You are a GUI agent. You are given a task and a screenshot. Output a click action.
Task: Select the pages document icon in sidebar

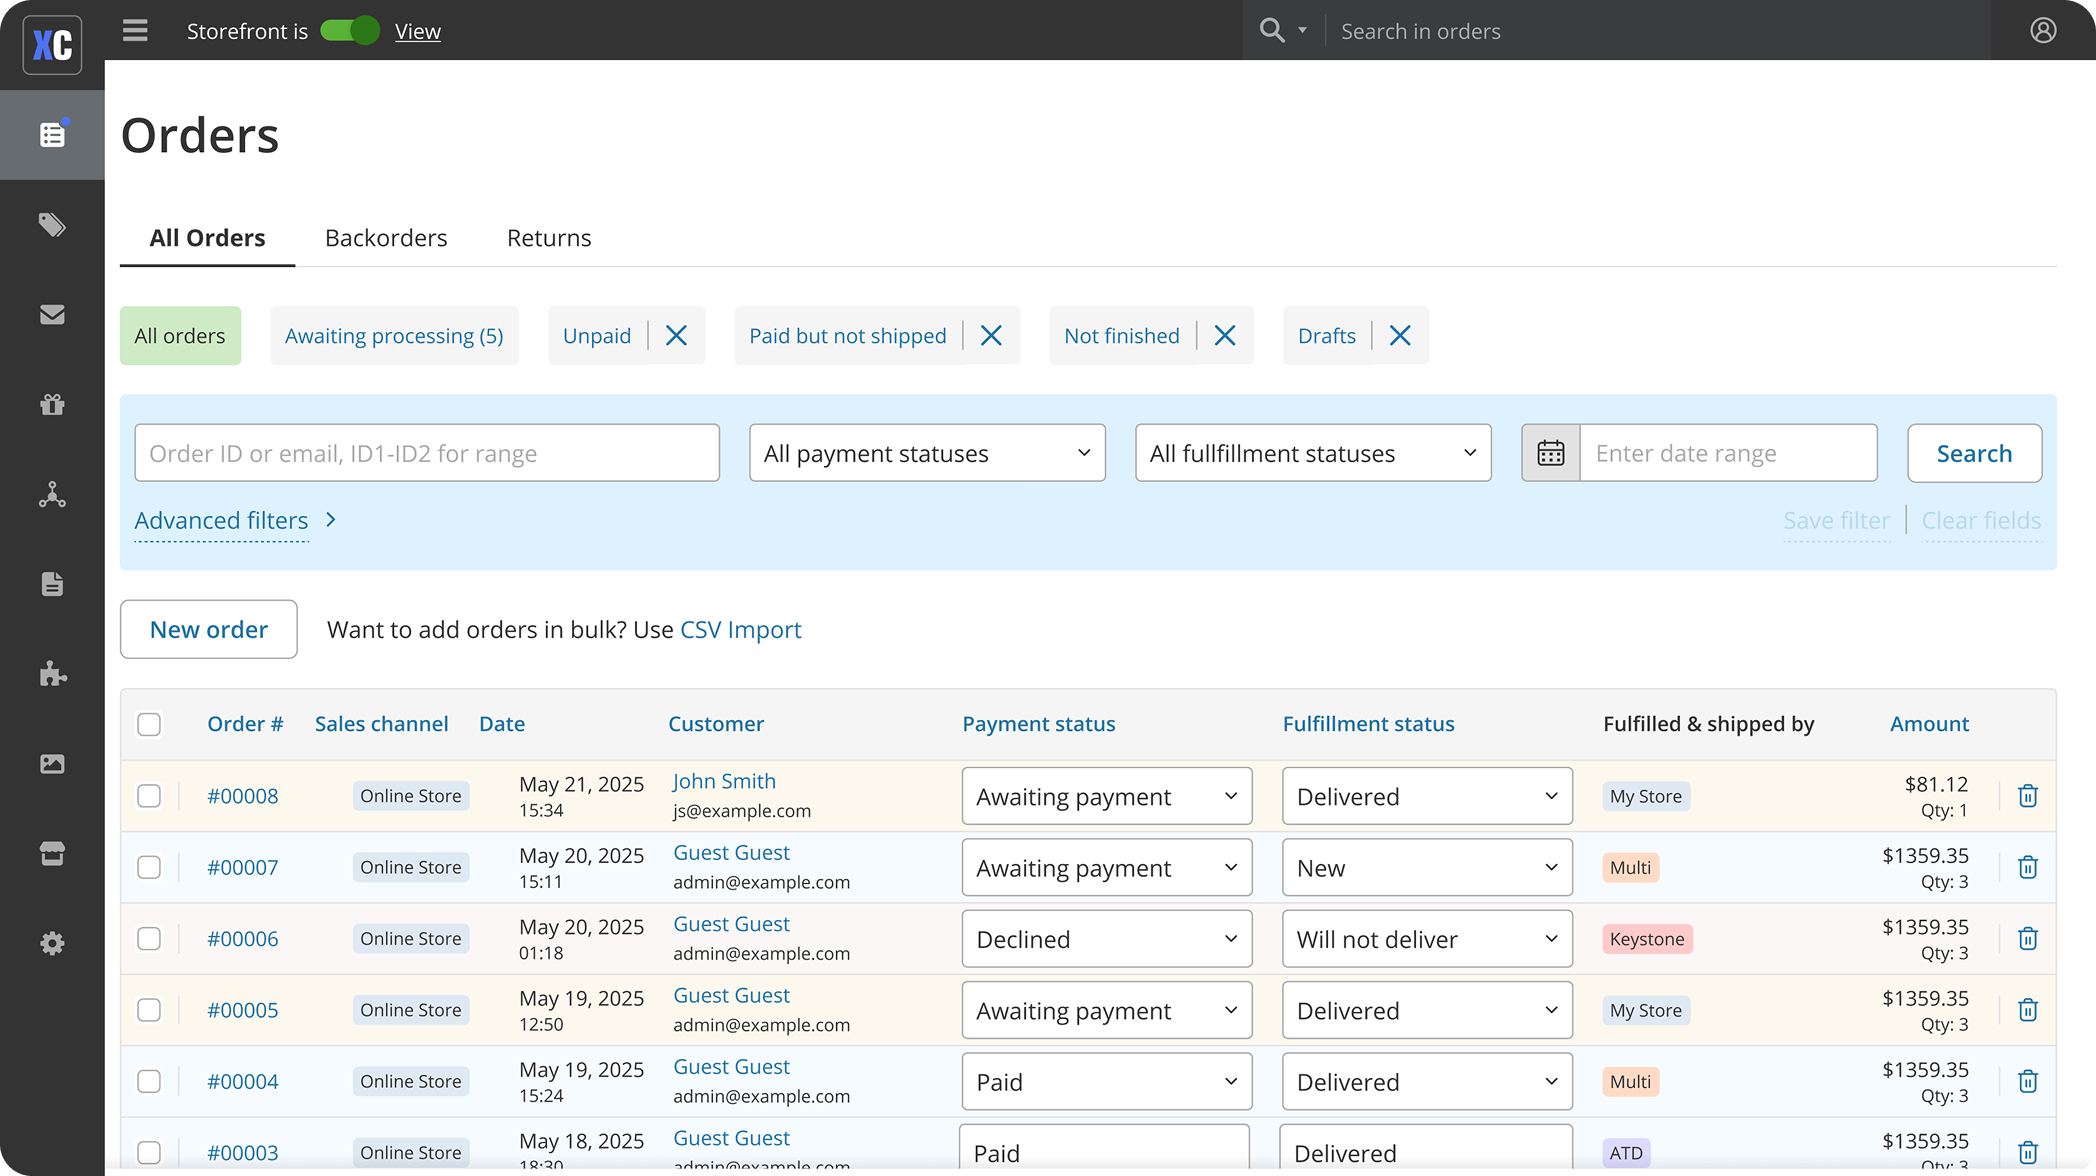coord(52,584)
